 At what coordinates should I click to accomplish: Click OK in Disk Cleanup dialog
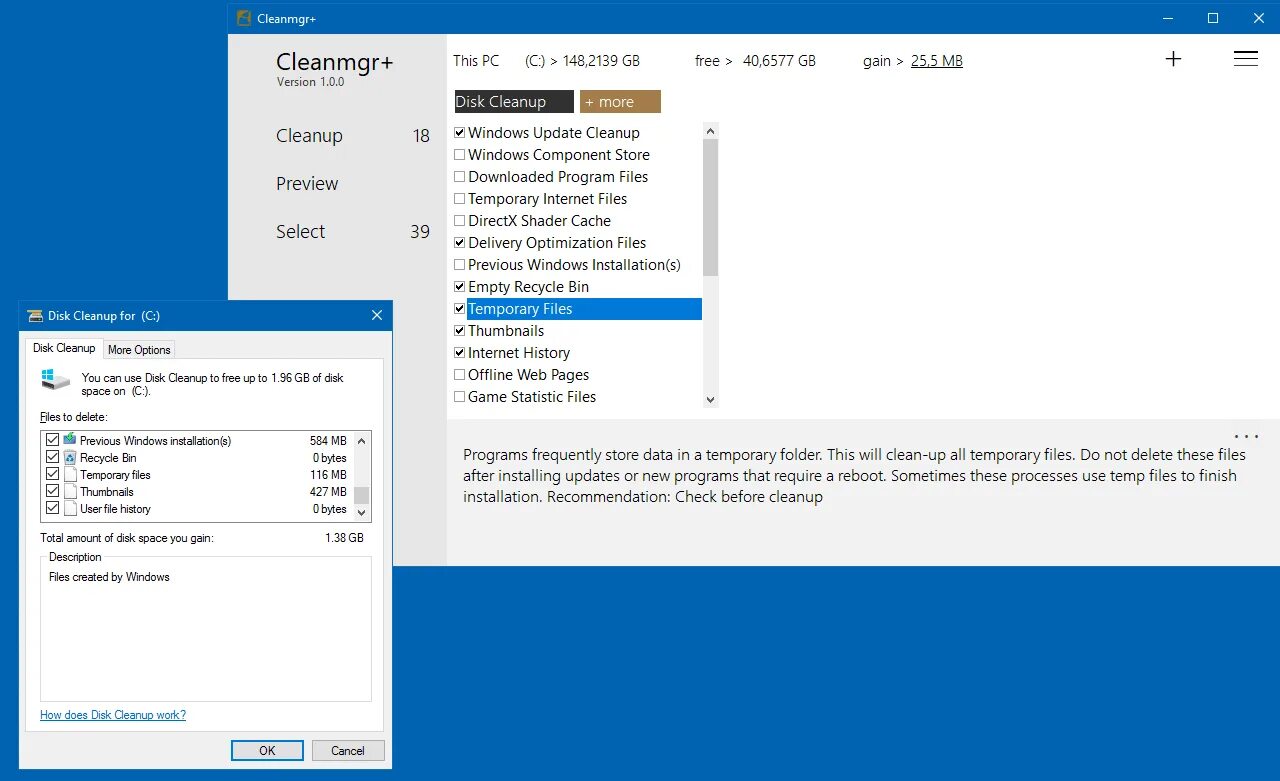coord(267,750)
